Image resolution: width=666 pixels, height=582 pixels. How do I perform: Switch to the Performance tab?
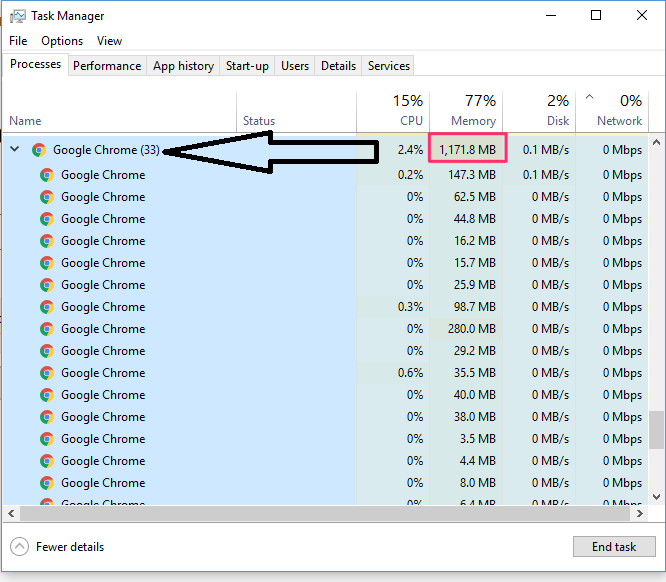107,66
